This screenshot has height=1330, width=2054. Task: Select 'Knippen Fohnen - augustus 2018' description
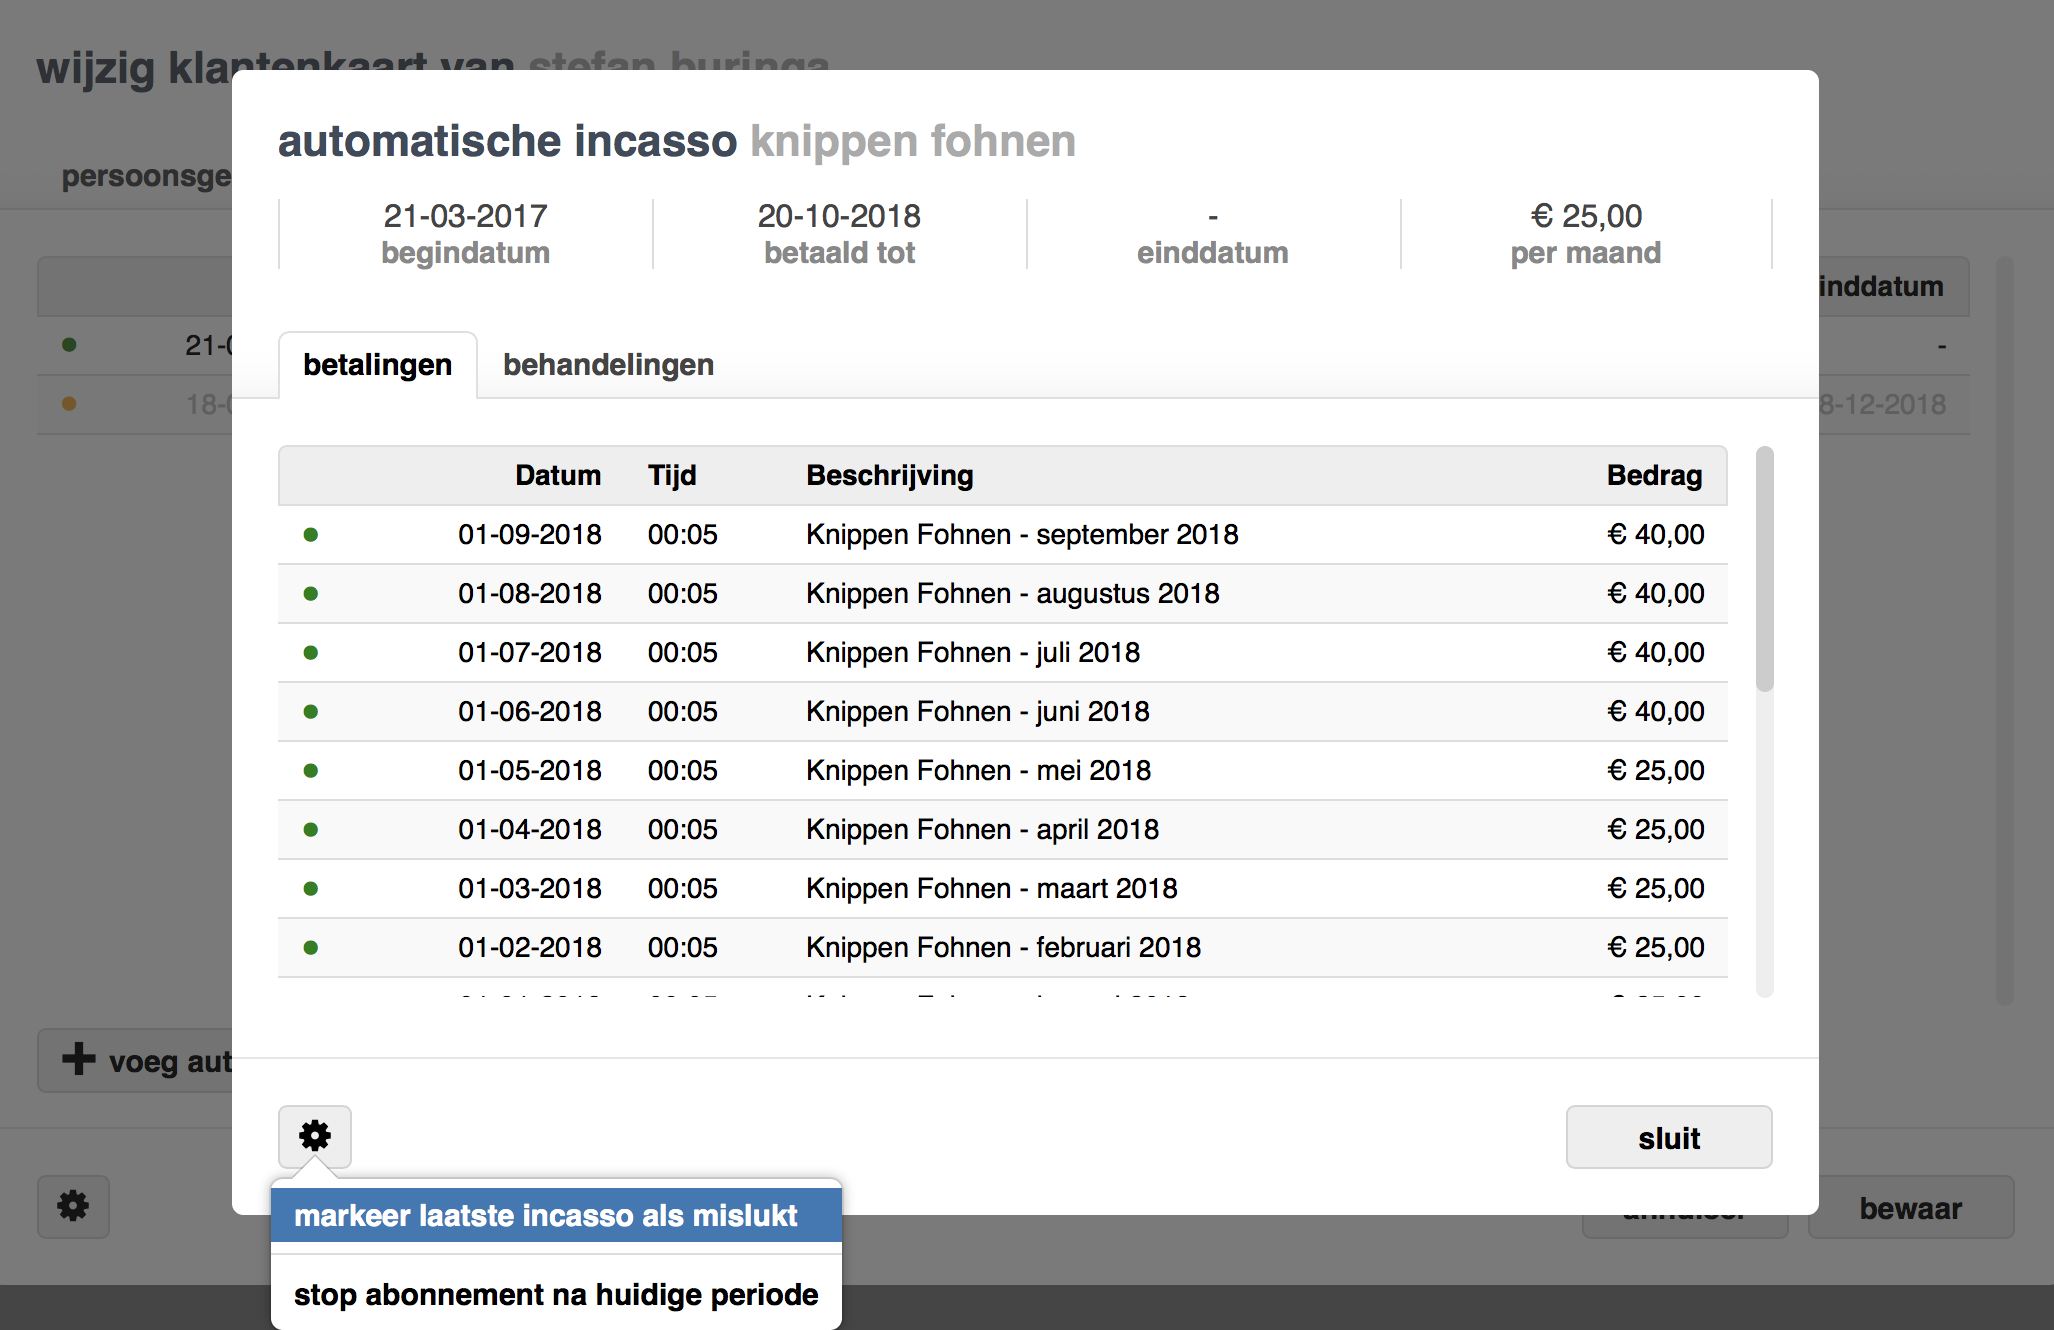pyautogui.click(x=1013, y=594)
